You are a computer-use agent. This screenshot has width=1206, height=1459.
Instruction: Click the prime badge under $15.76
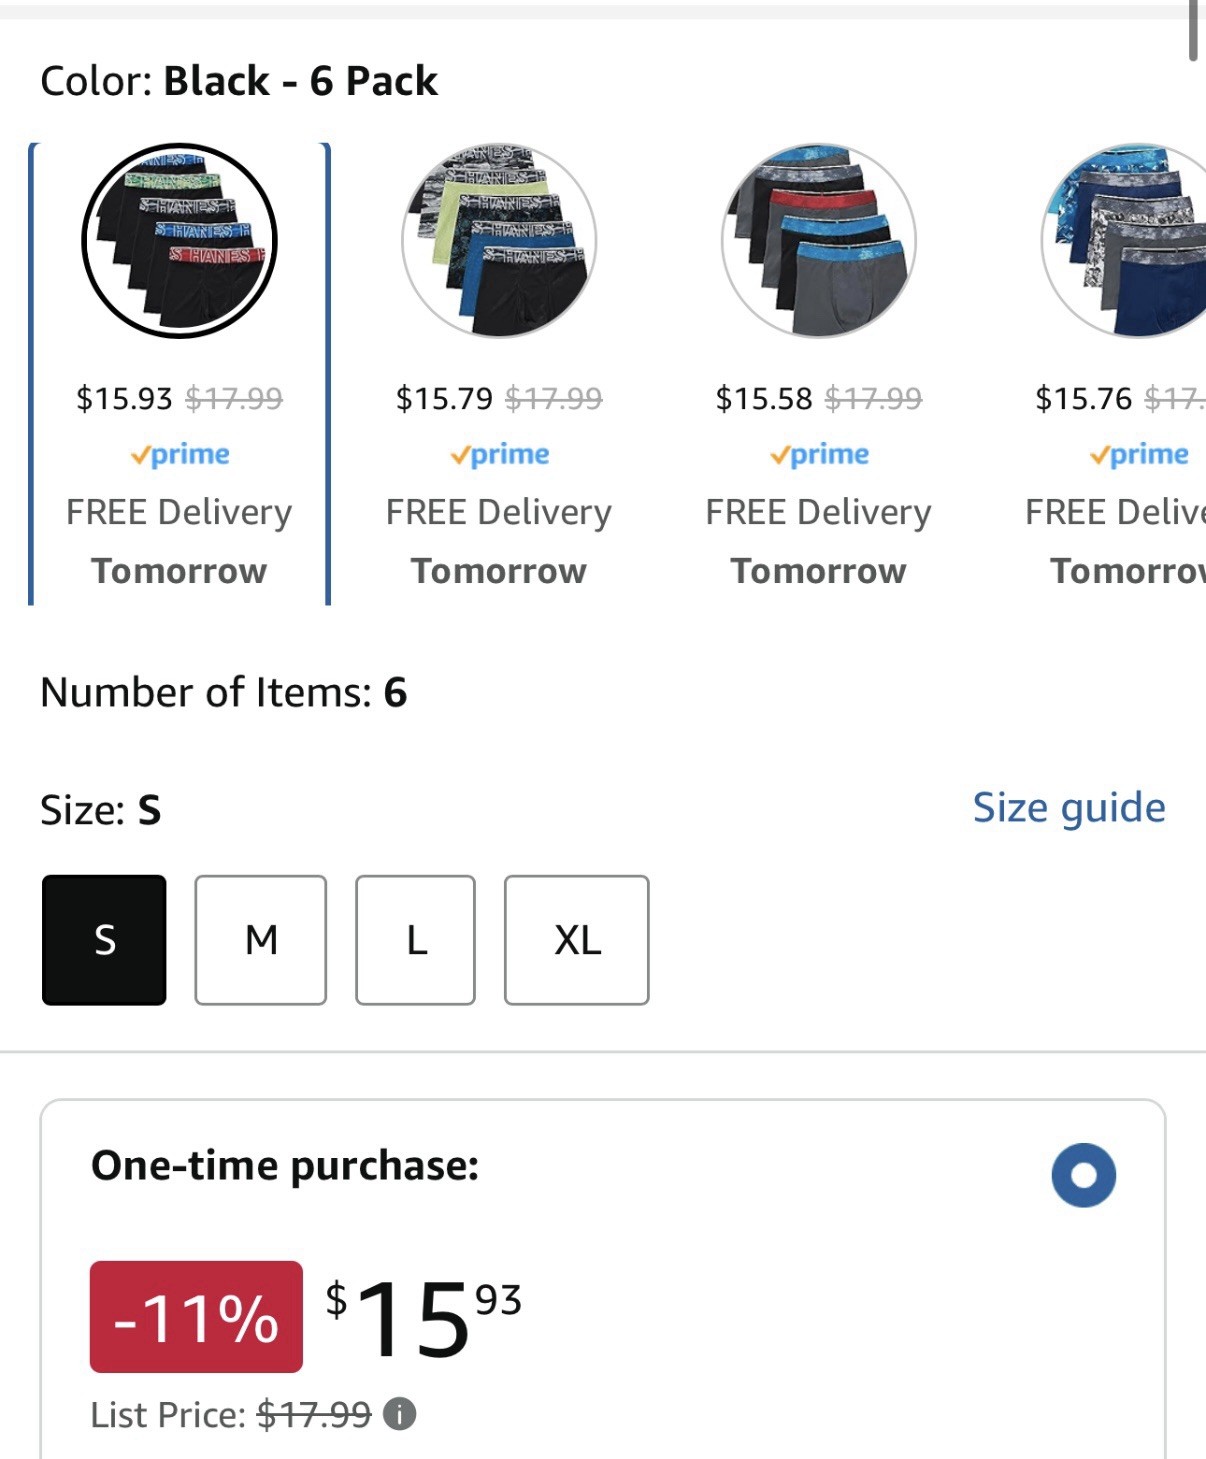(x=1140, y=455)
